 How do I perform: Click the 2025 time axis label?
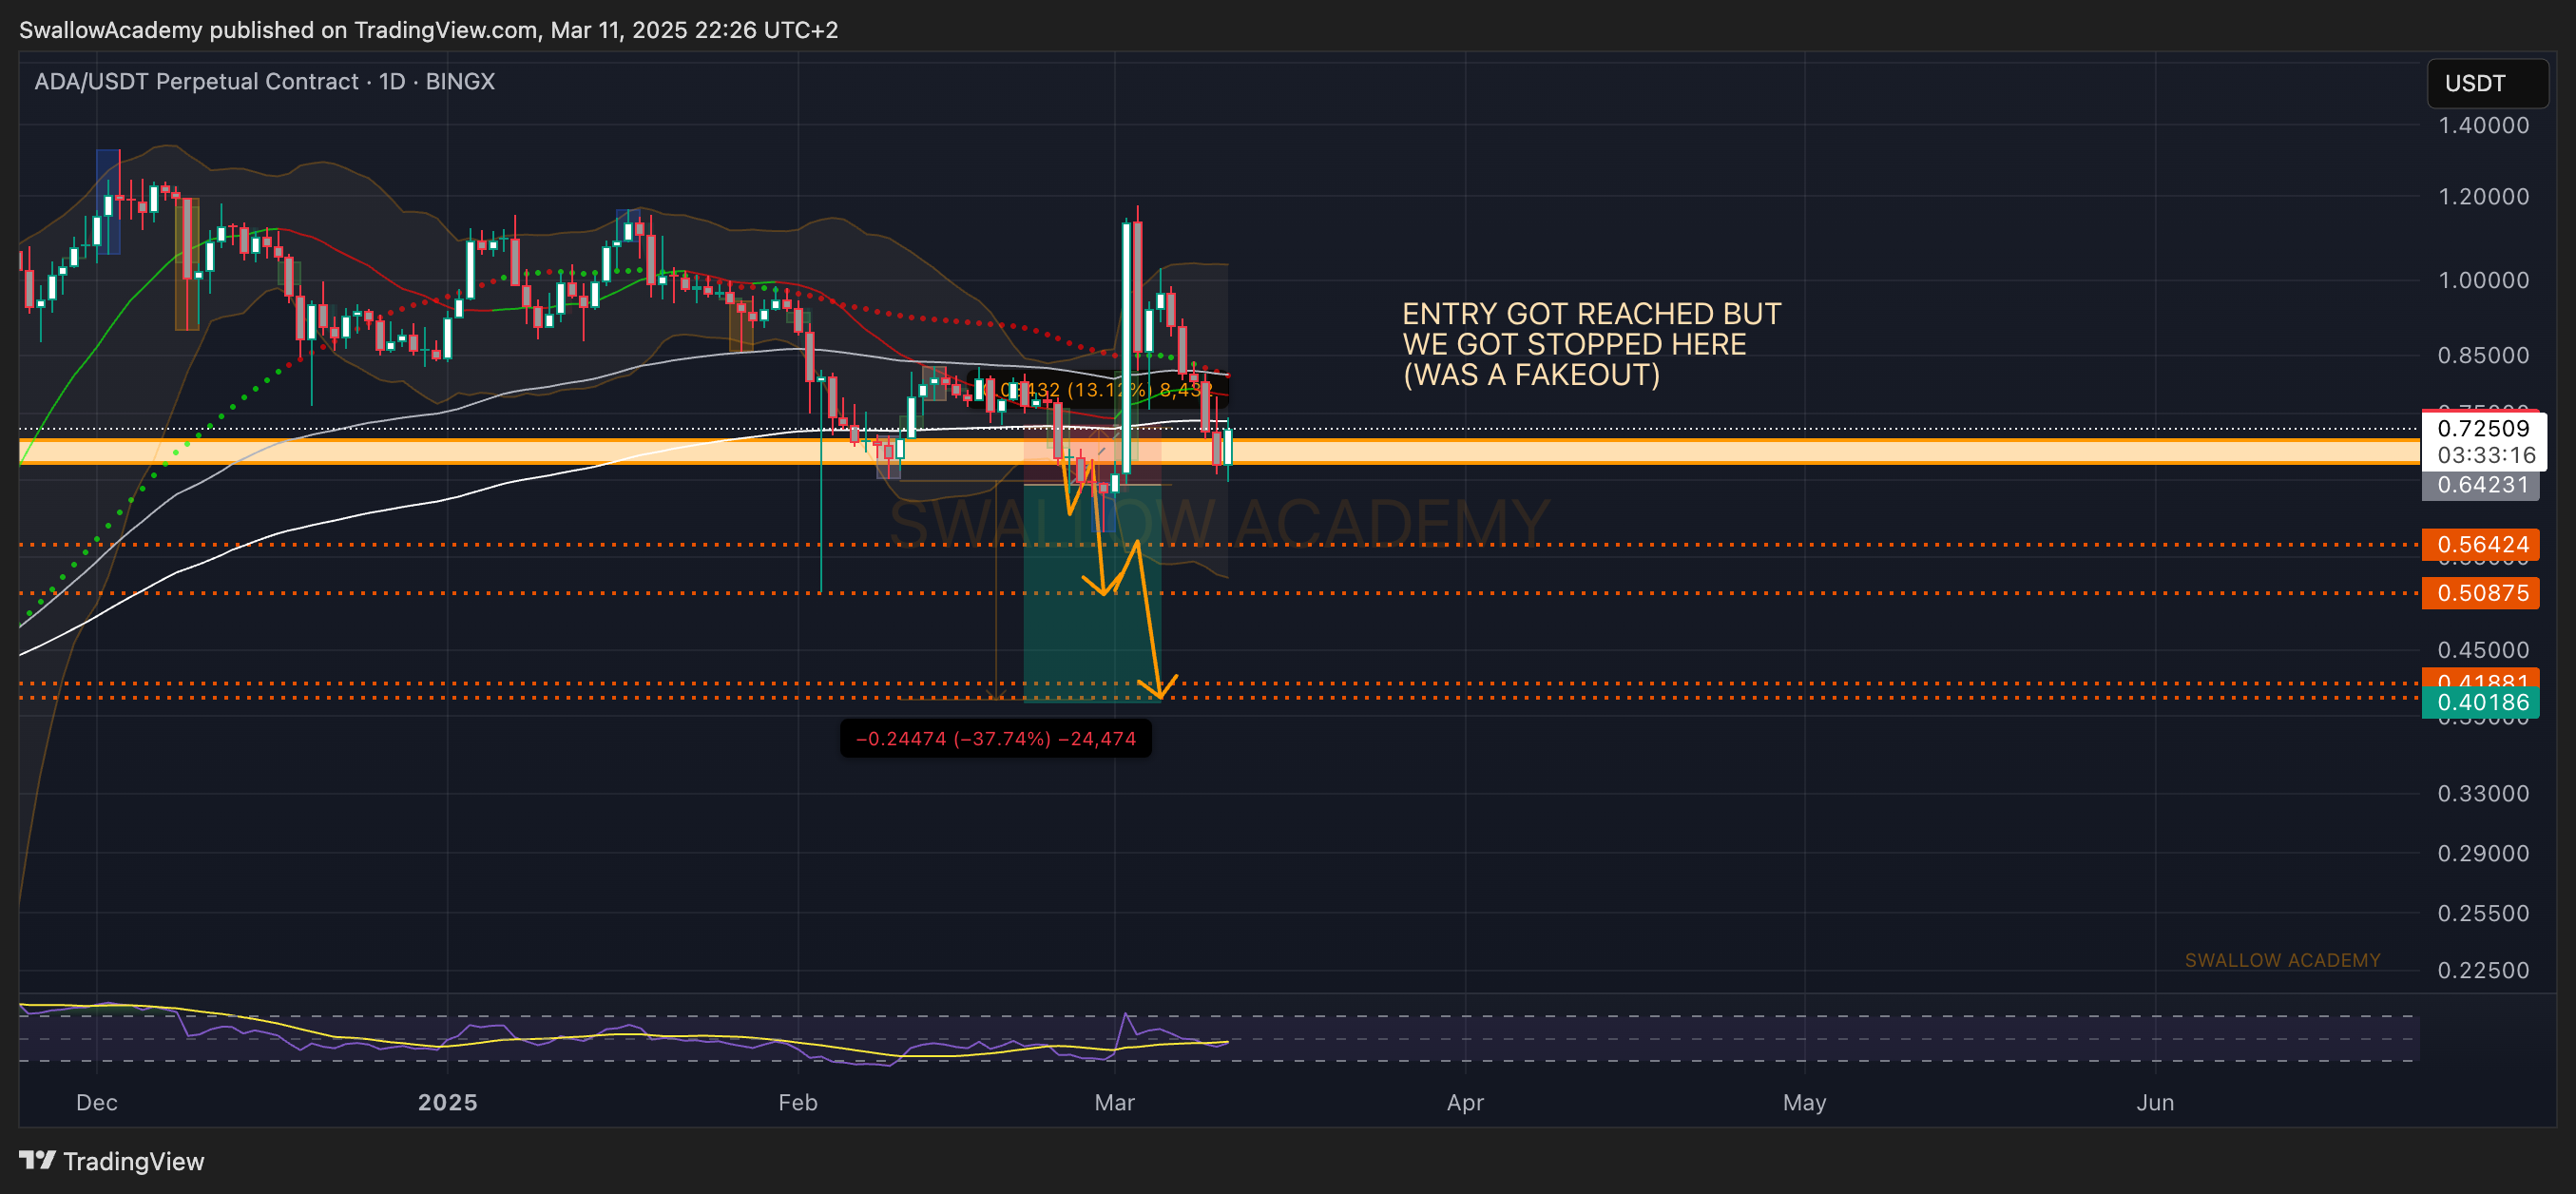[x=448, y=1102]
